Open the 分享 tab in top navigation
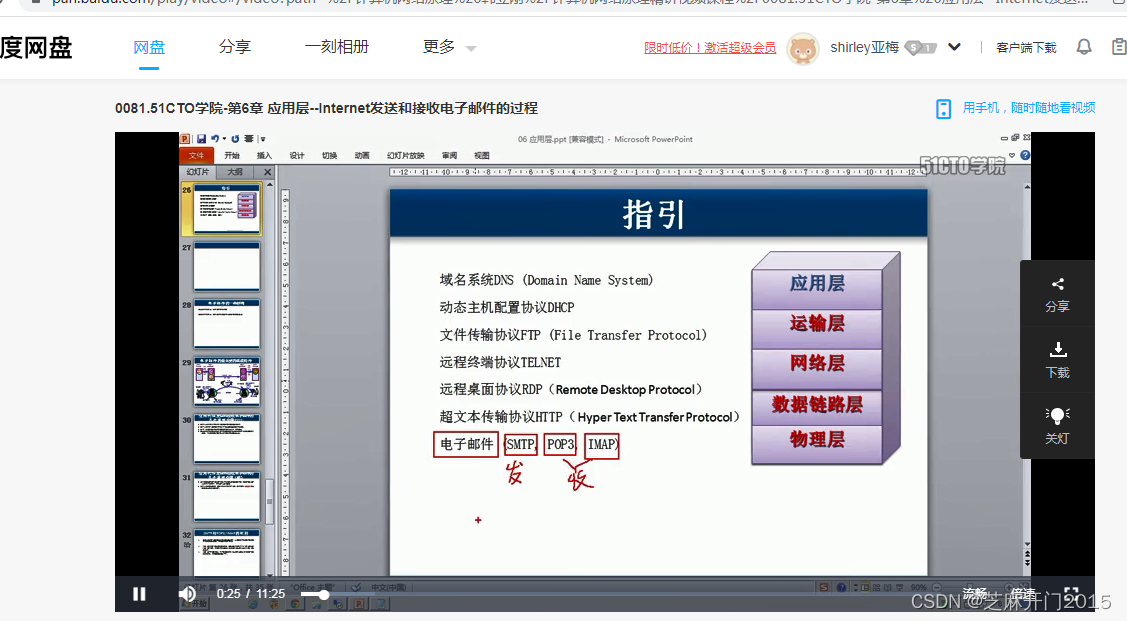Image resolution: width=1127 pixels, height=621 pixels. click(x=235, y=47)
